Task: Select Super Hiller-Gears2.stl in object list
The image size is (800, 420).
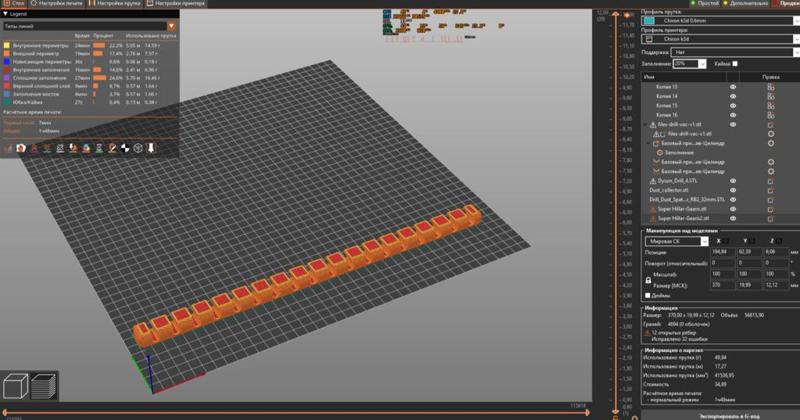Action: tap(683, 218)
